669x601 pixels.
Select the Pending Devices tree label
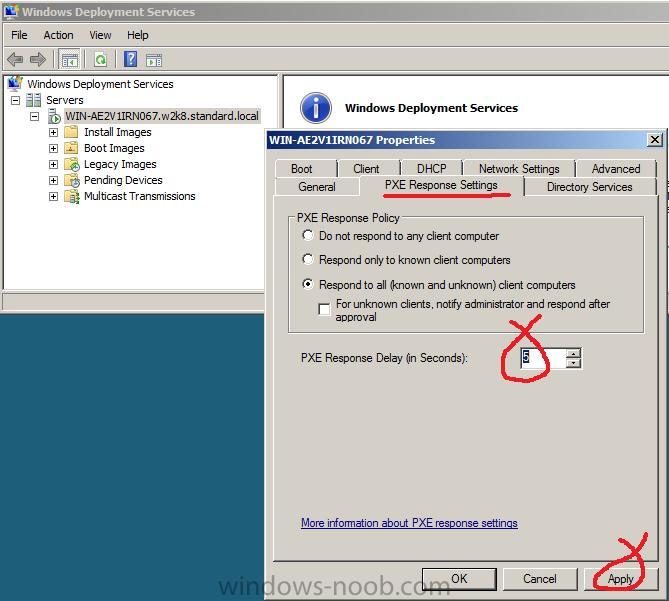tap(123, 180)
